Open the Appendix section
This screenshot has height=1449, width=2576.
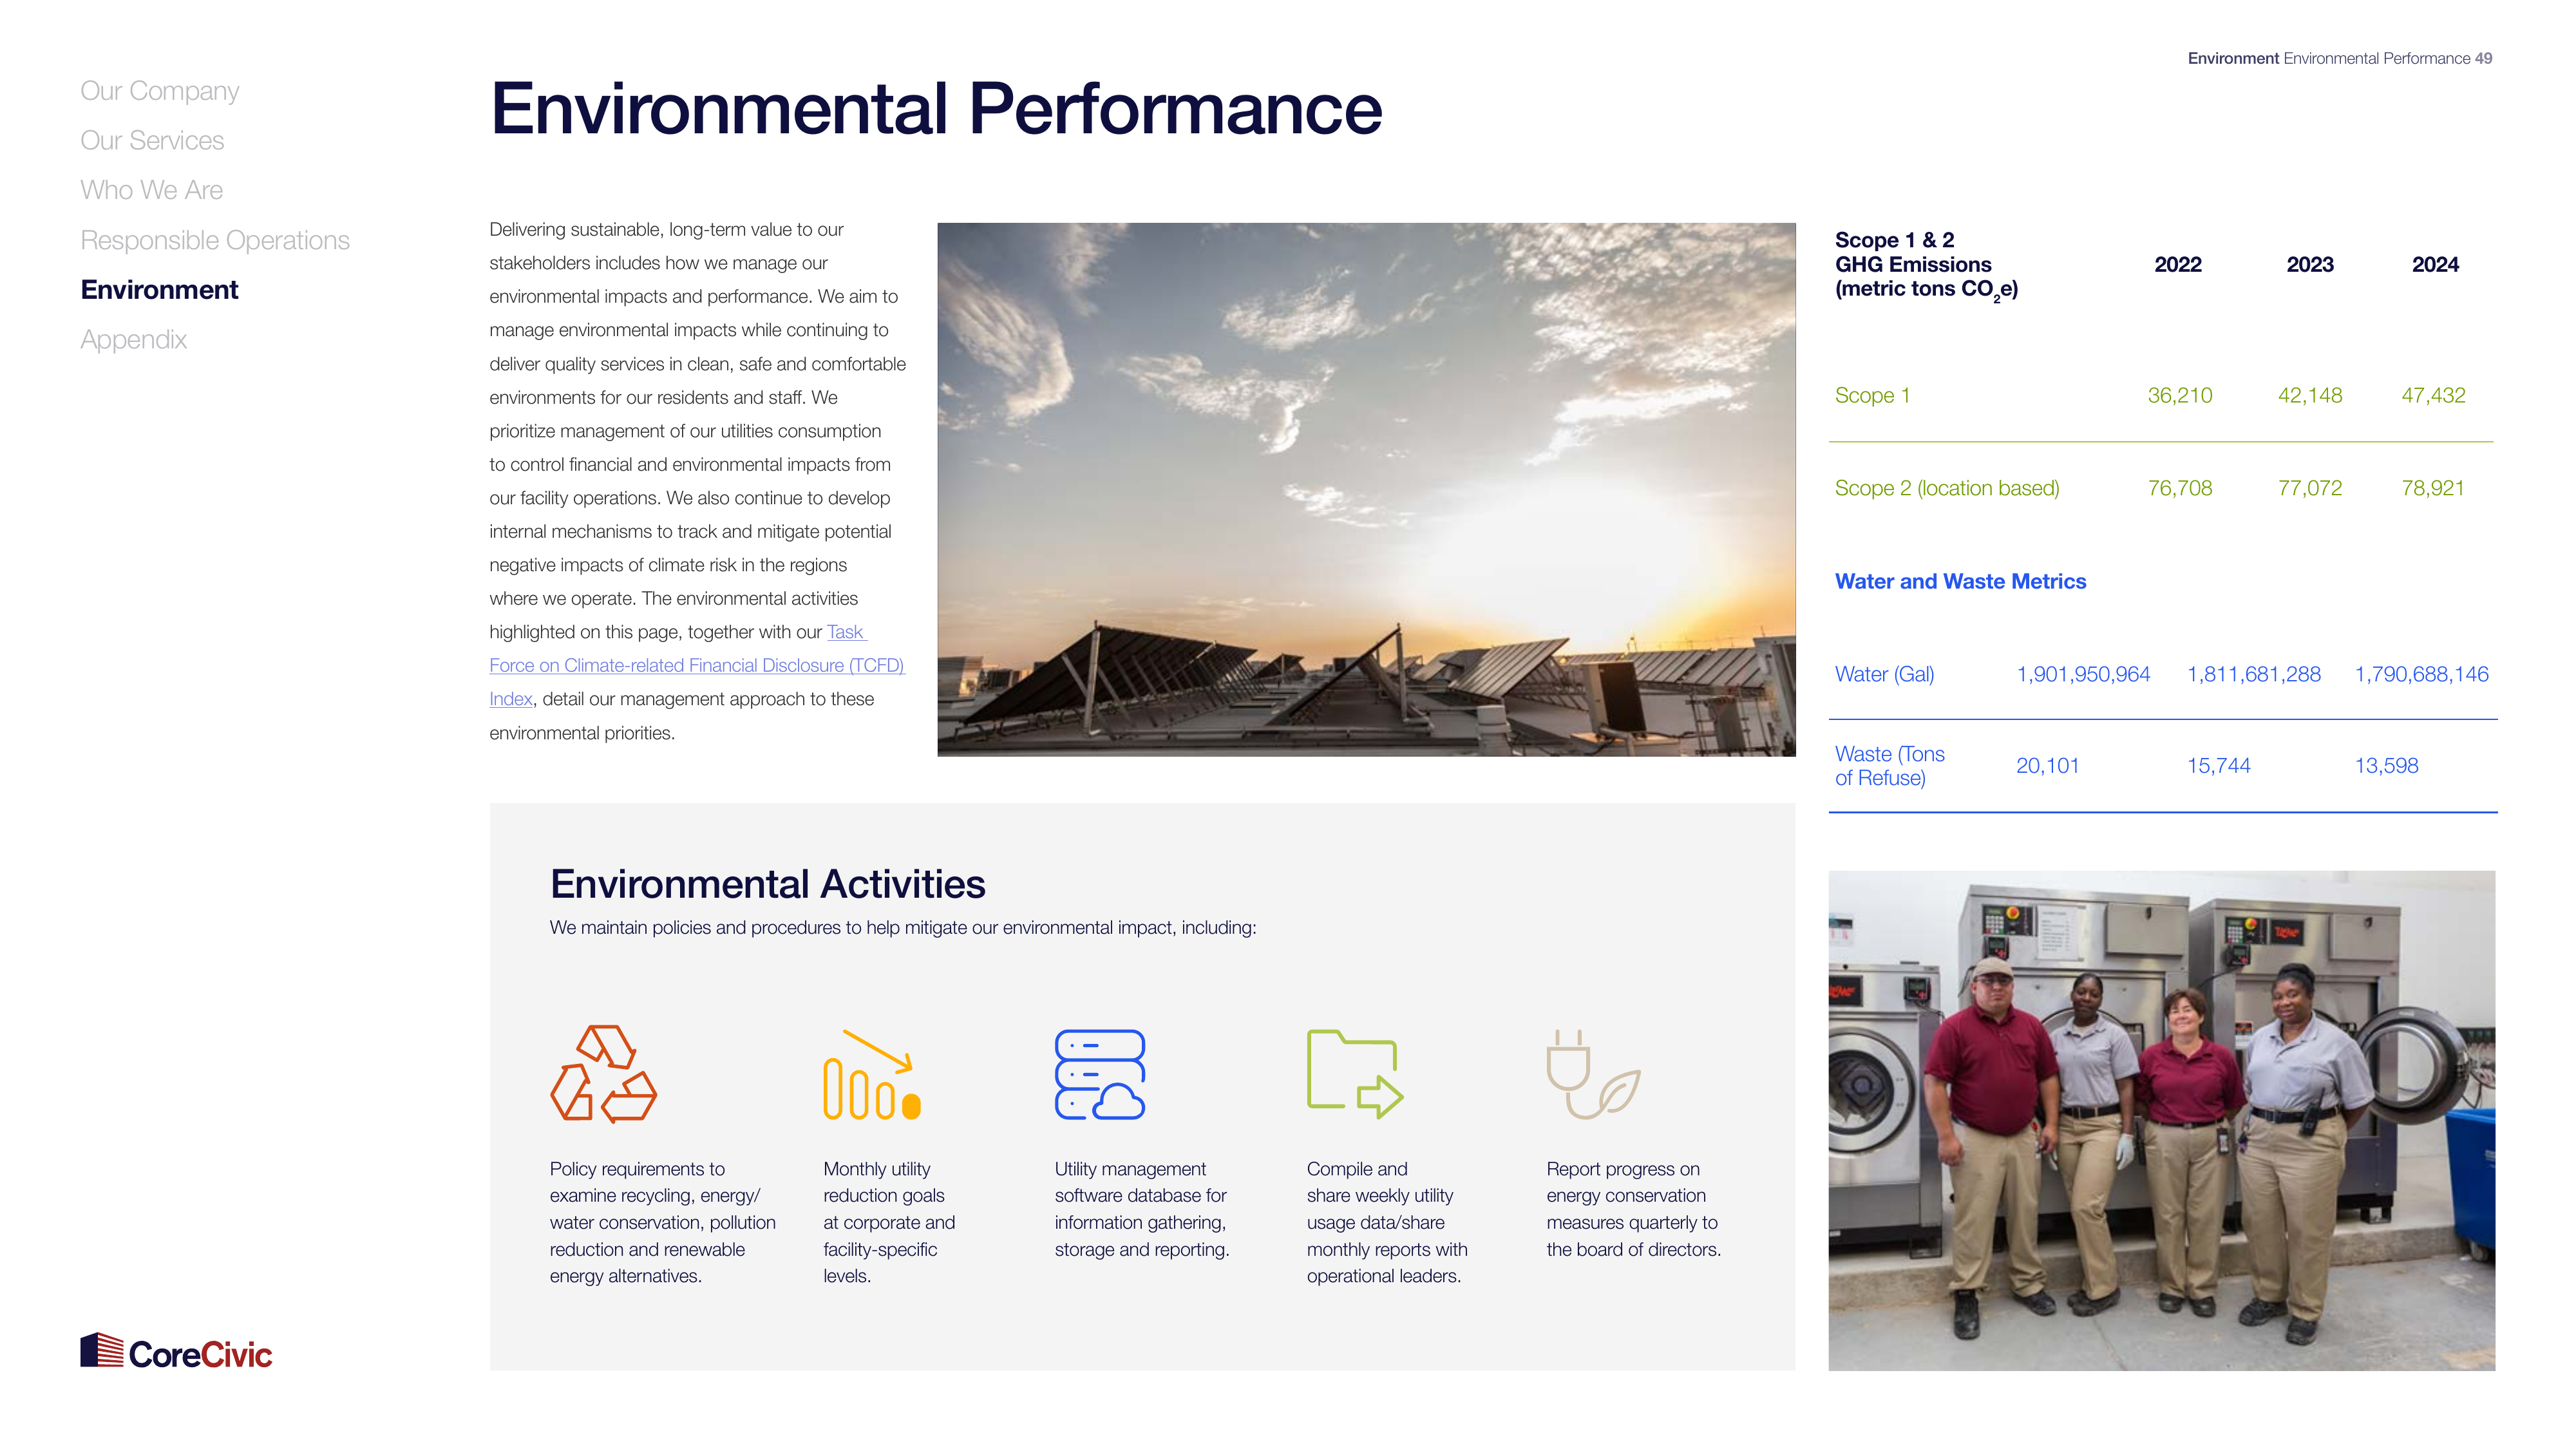click(133, 340)
